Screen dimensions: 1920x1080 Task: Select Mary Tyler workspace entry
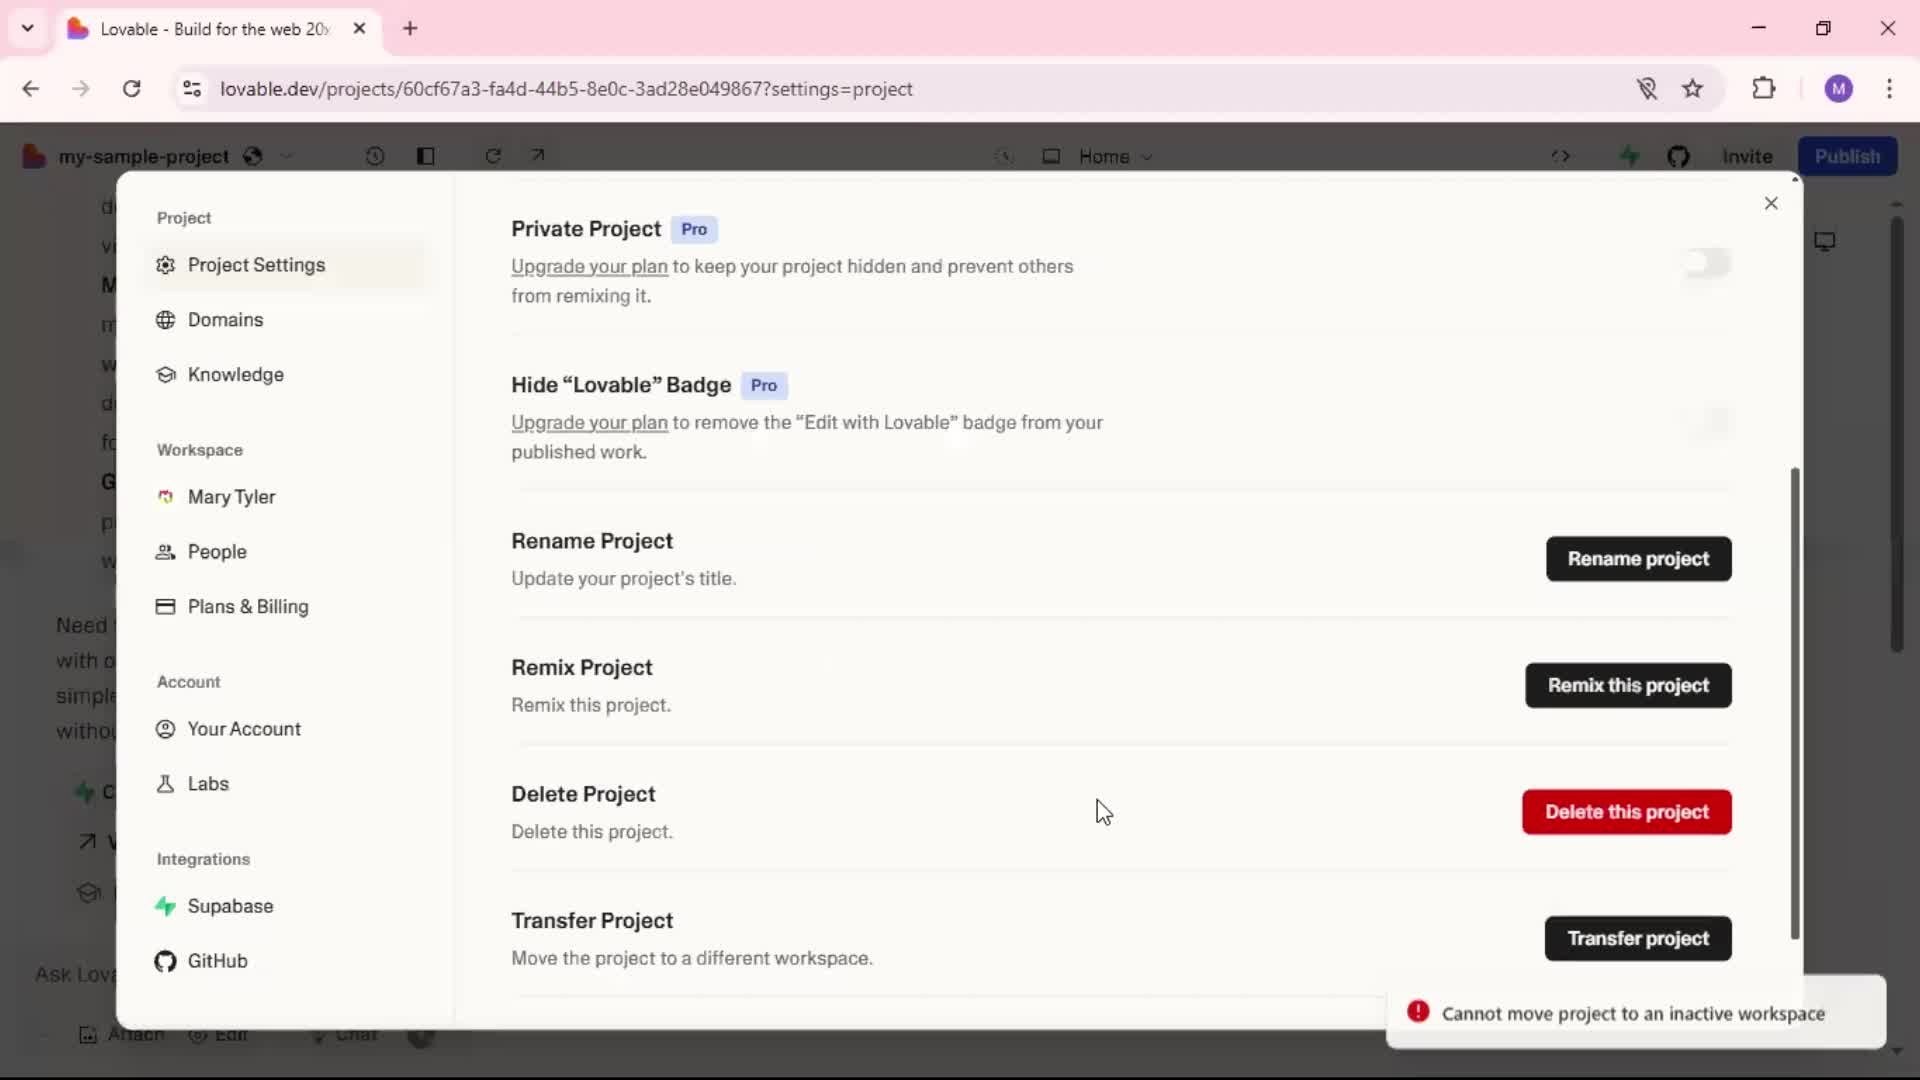231,497
